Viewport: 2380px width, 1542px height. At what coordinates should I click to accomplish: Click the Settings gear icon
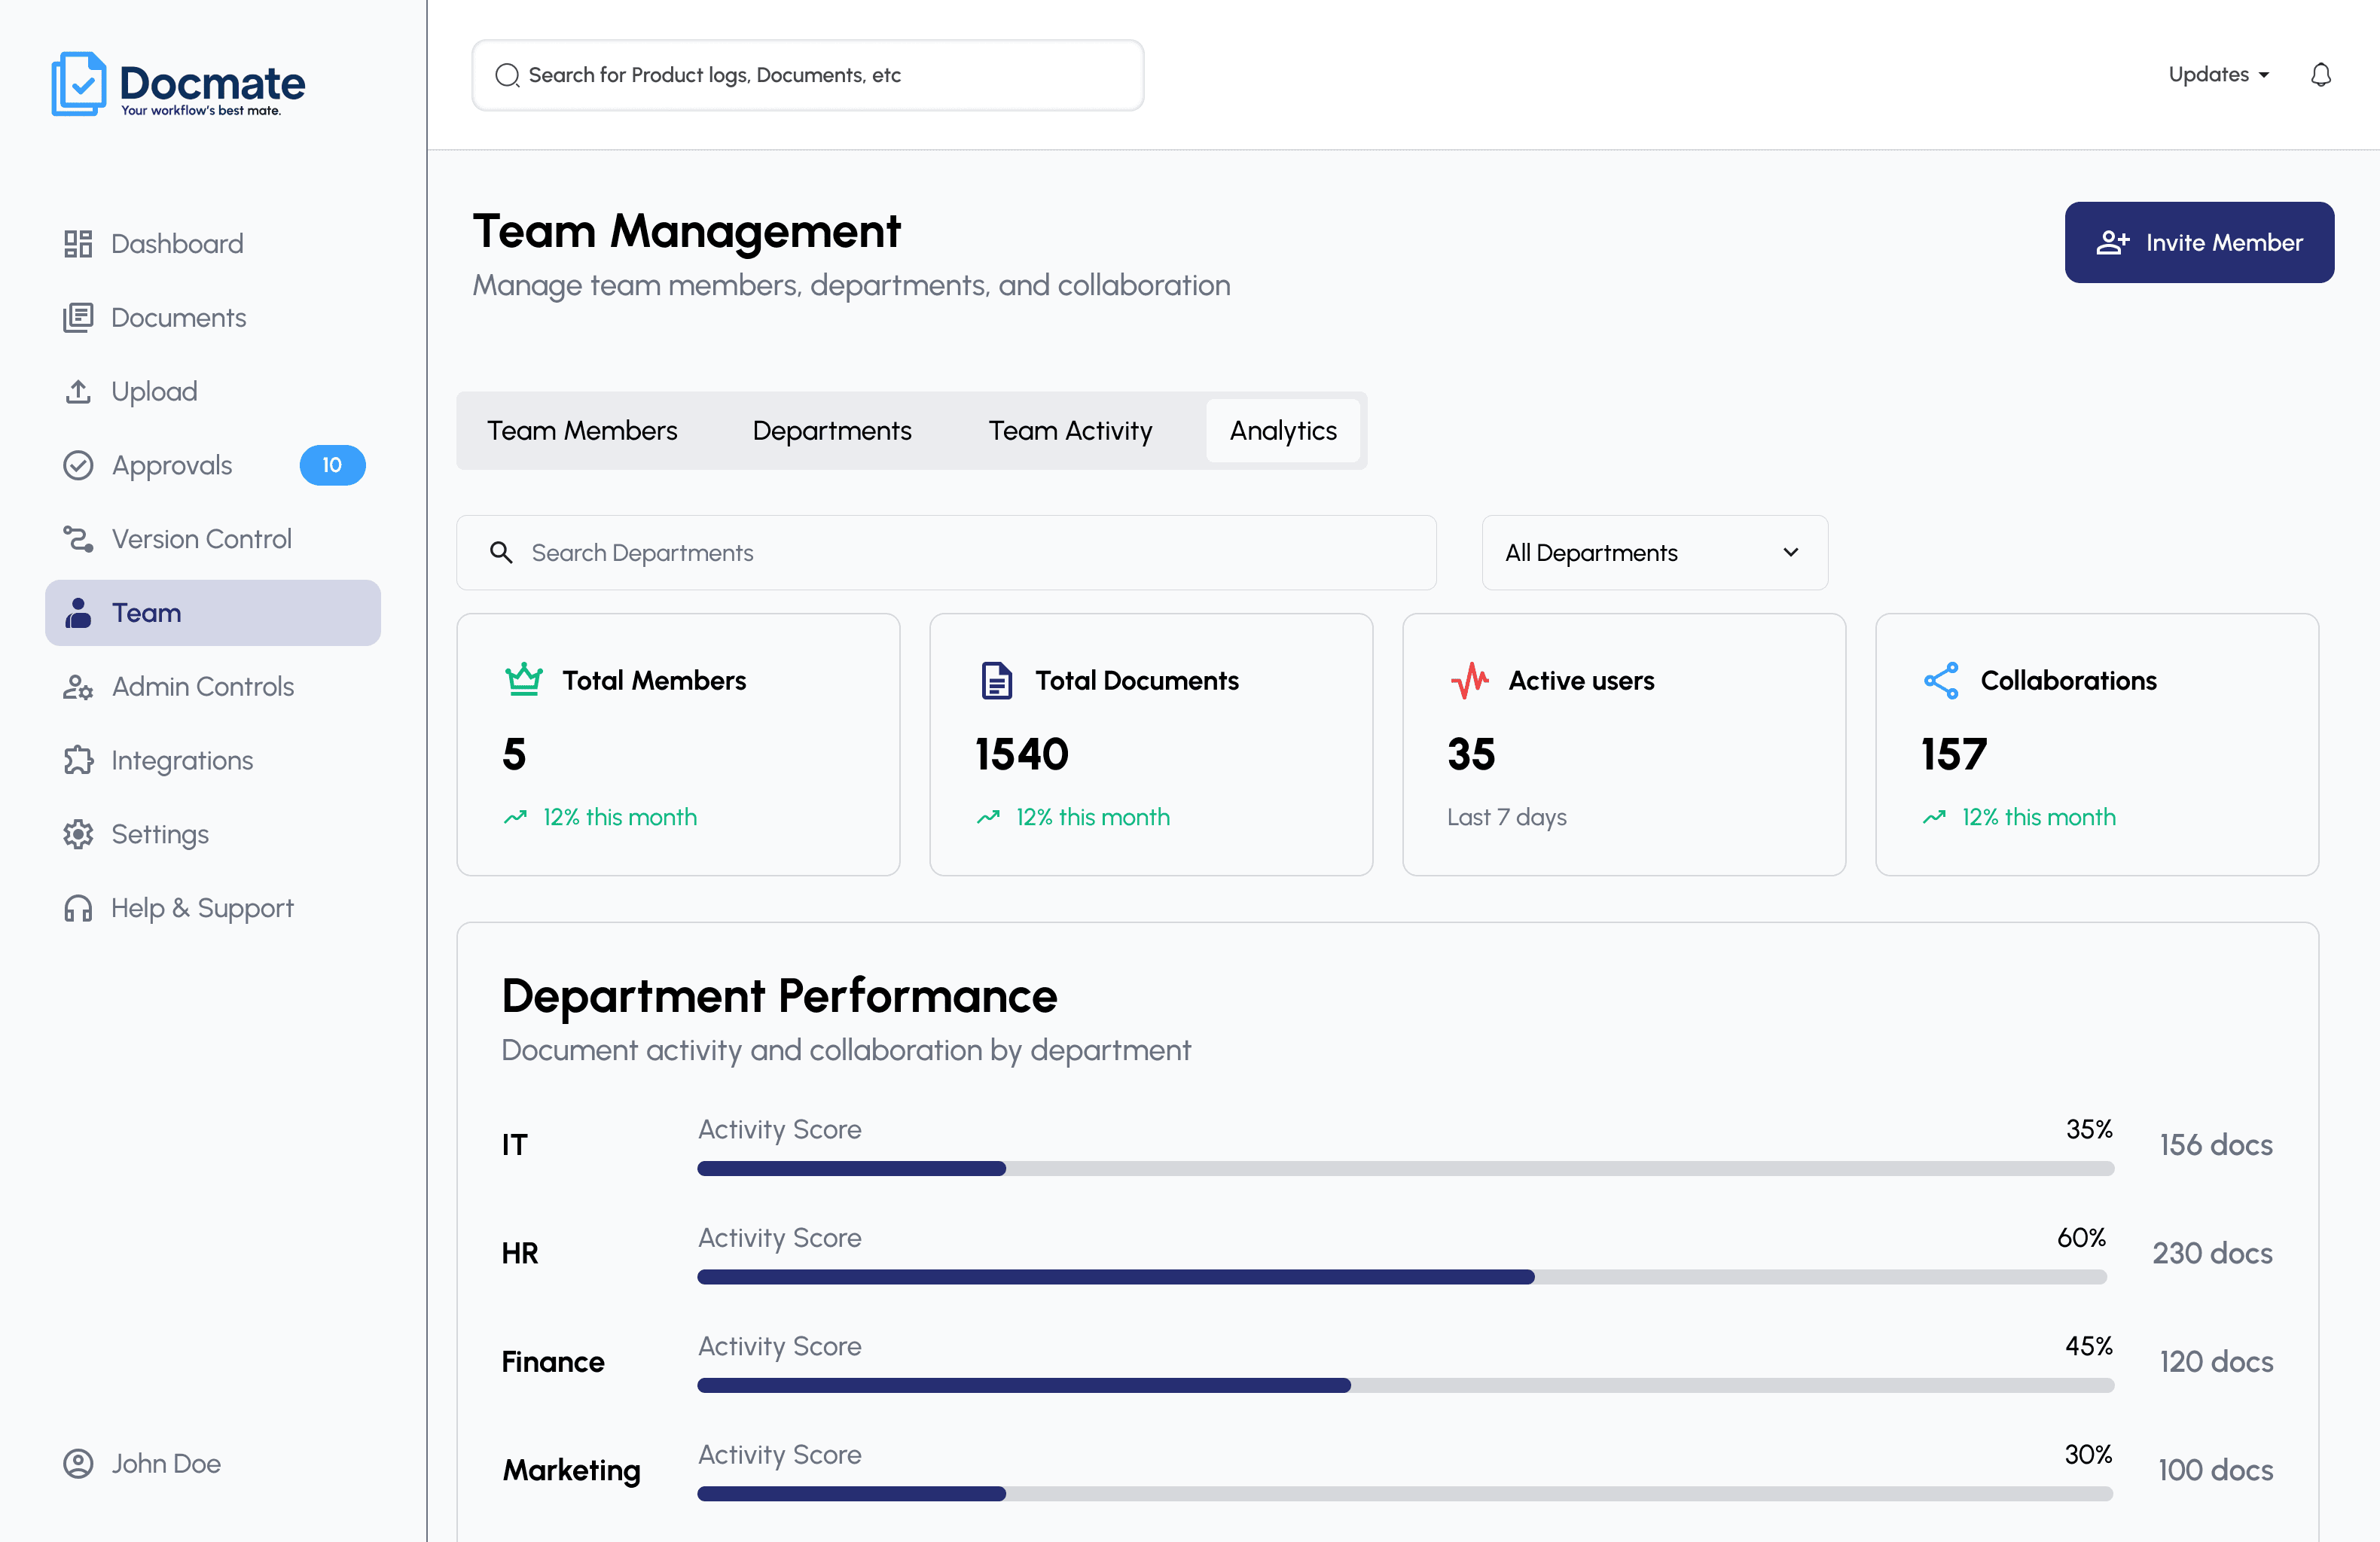(78, 834)
